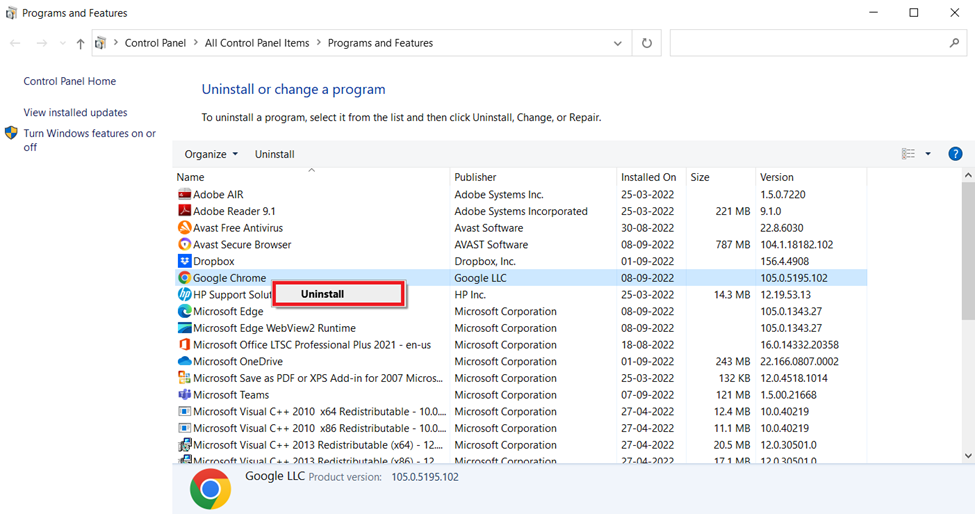
Task: Select the Avast Free Antivirus icon
Action: click(184, 228)
